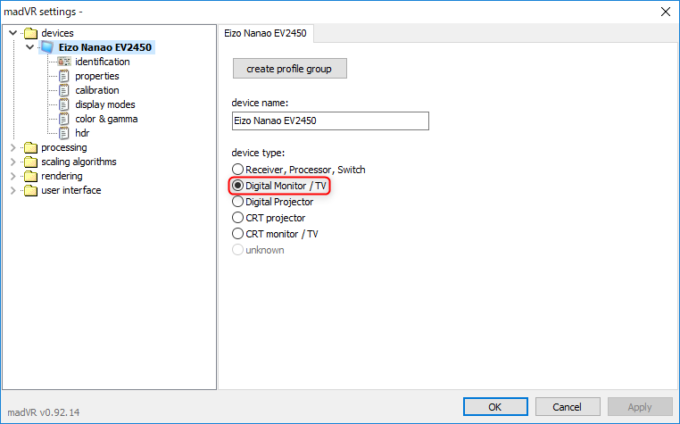Viewport: 680px width, 424px height.
Task: Select Receiver, Processor, Switch device type
Action: coord(237,169)
